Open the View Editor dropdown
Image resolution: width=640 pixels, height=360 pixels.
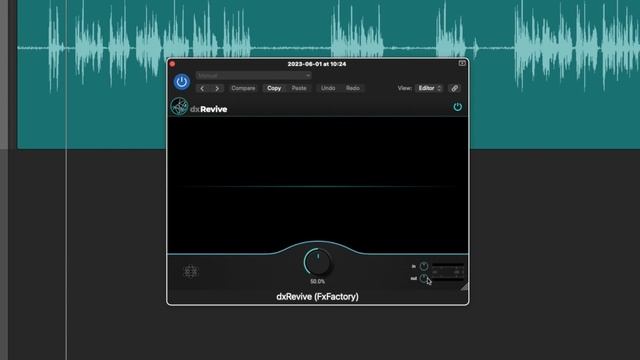click(x=429, y=88)
